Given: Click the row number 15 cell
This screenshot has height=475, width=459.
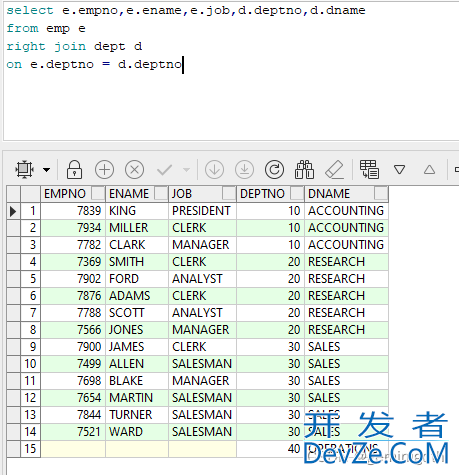Looking at the screenshot, I should 31,449.
